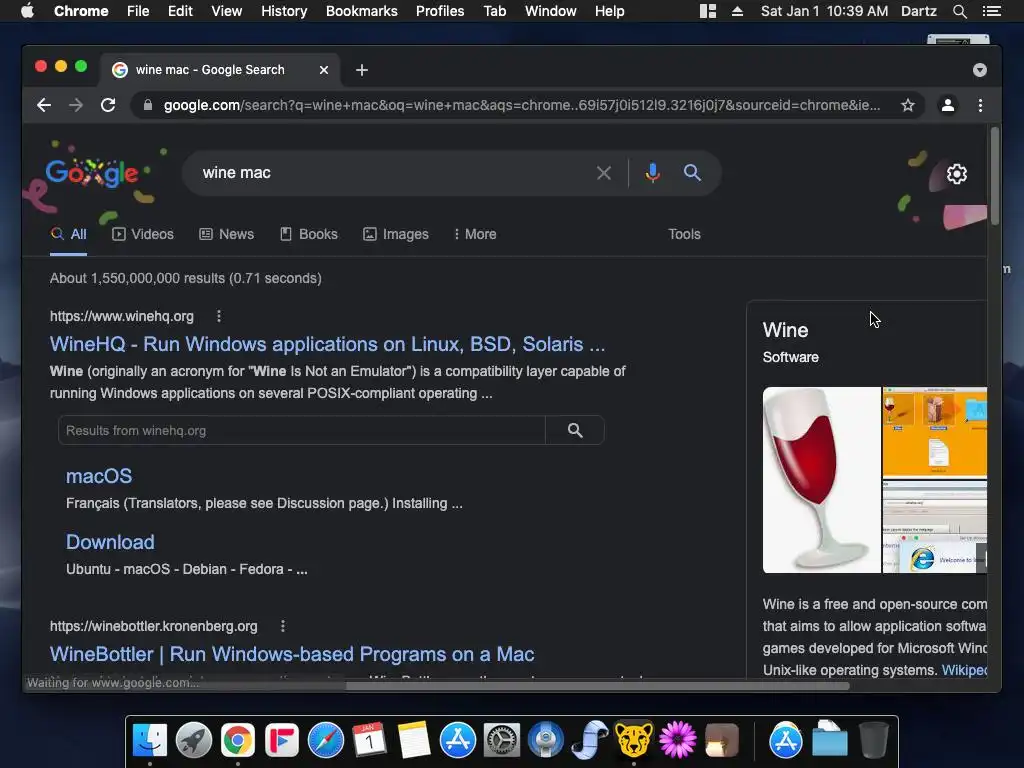Search within winehq.org using magnifier button

pyautogui.click(x=575, y=430)
